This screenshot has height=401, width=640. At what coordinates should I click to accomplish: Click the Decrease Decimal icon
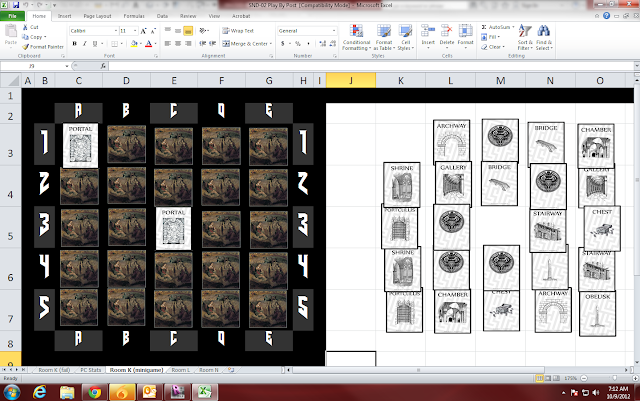tap(333, 44)
